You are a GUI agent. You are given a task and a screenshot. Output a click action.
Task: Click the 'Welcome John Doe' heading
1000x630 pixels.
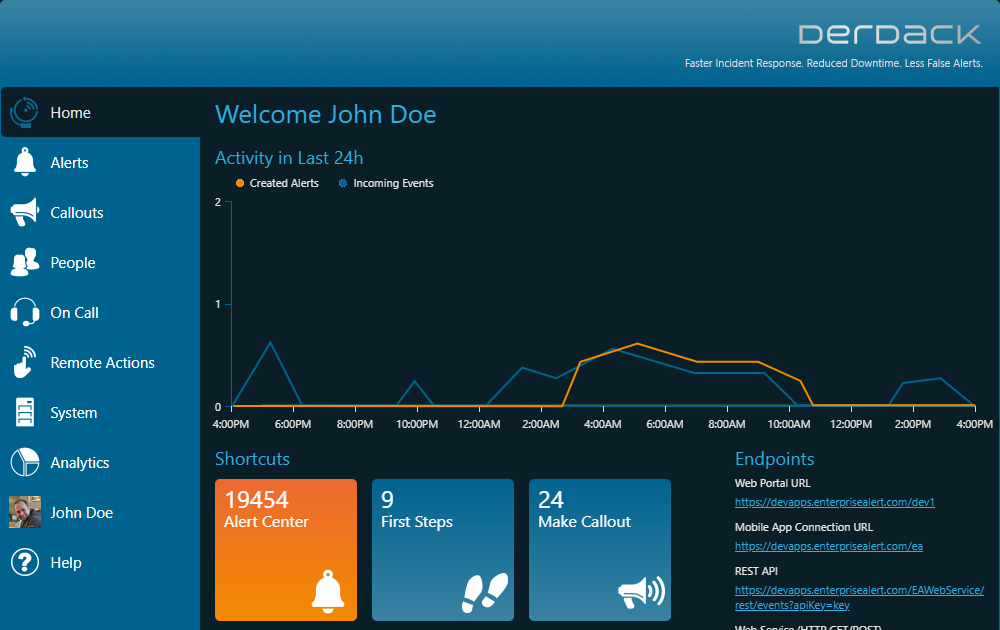tap(325, 115)
